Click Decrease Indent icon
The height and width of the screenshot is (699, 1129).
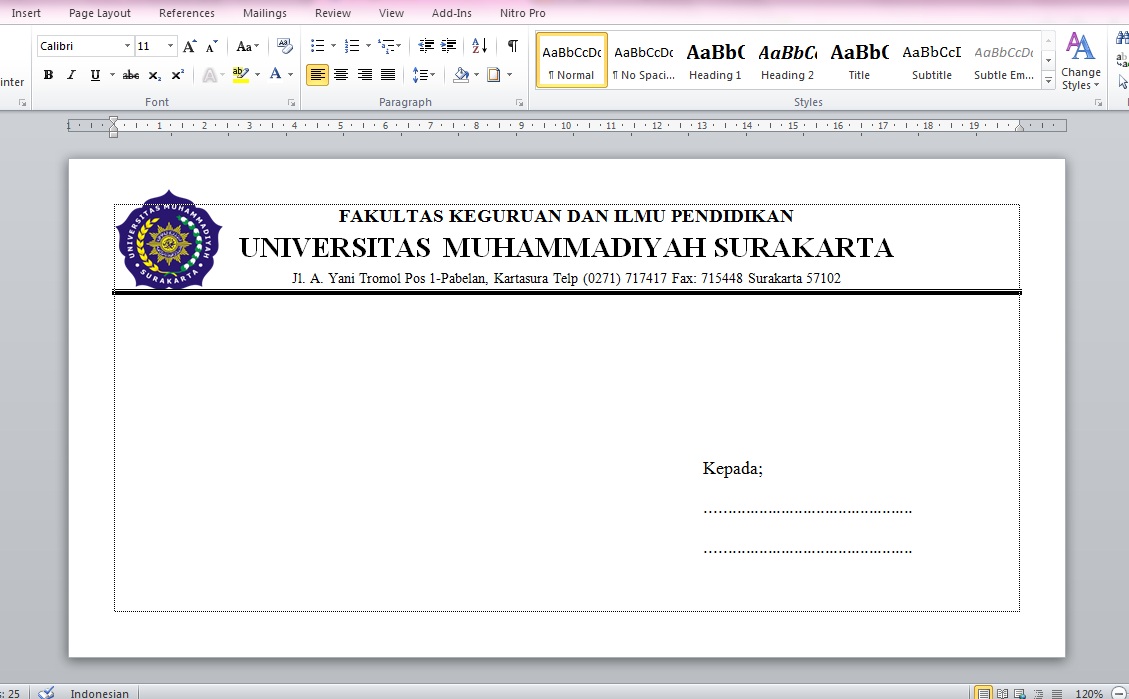(426, 46)
